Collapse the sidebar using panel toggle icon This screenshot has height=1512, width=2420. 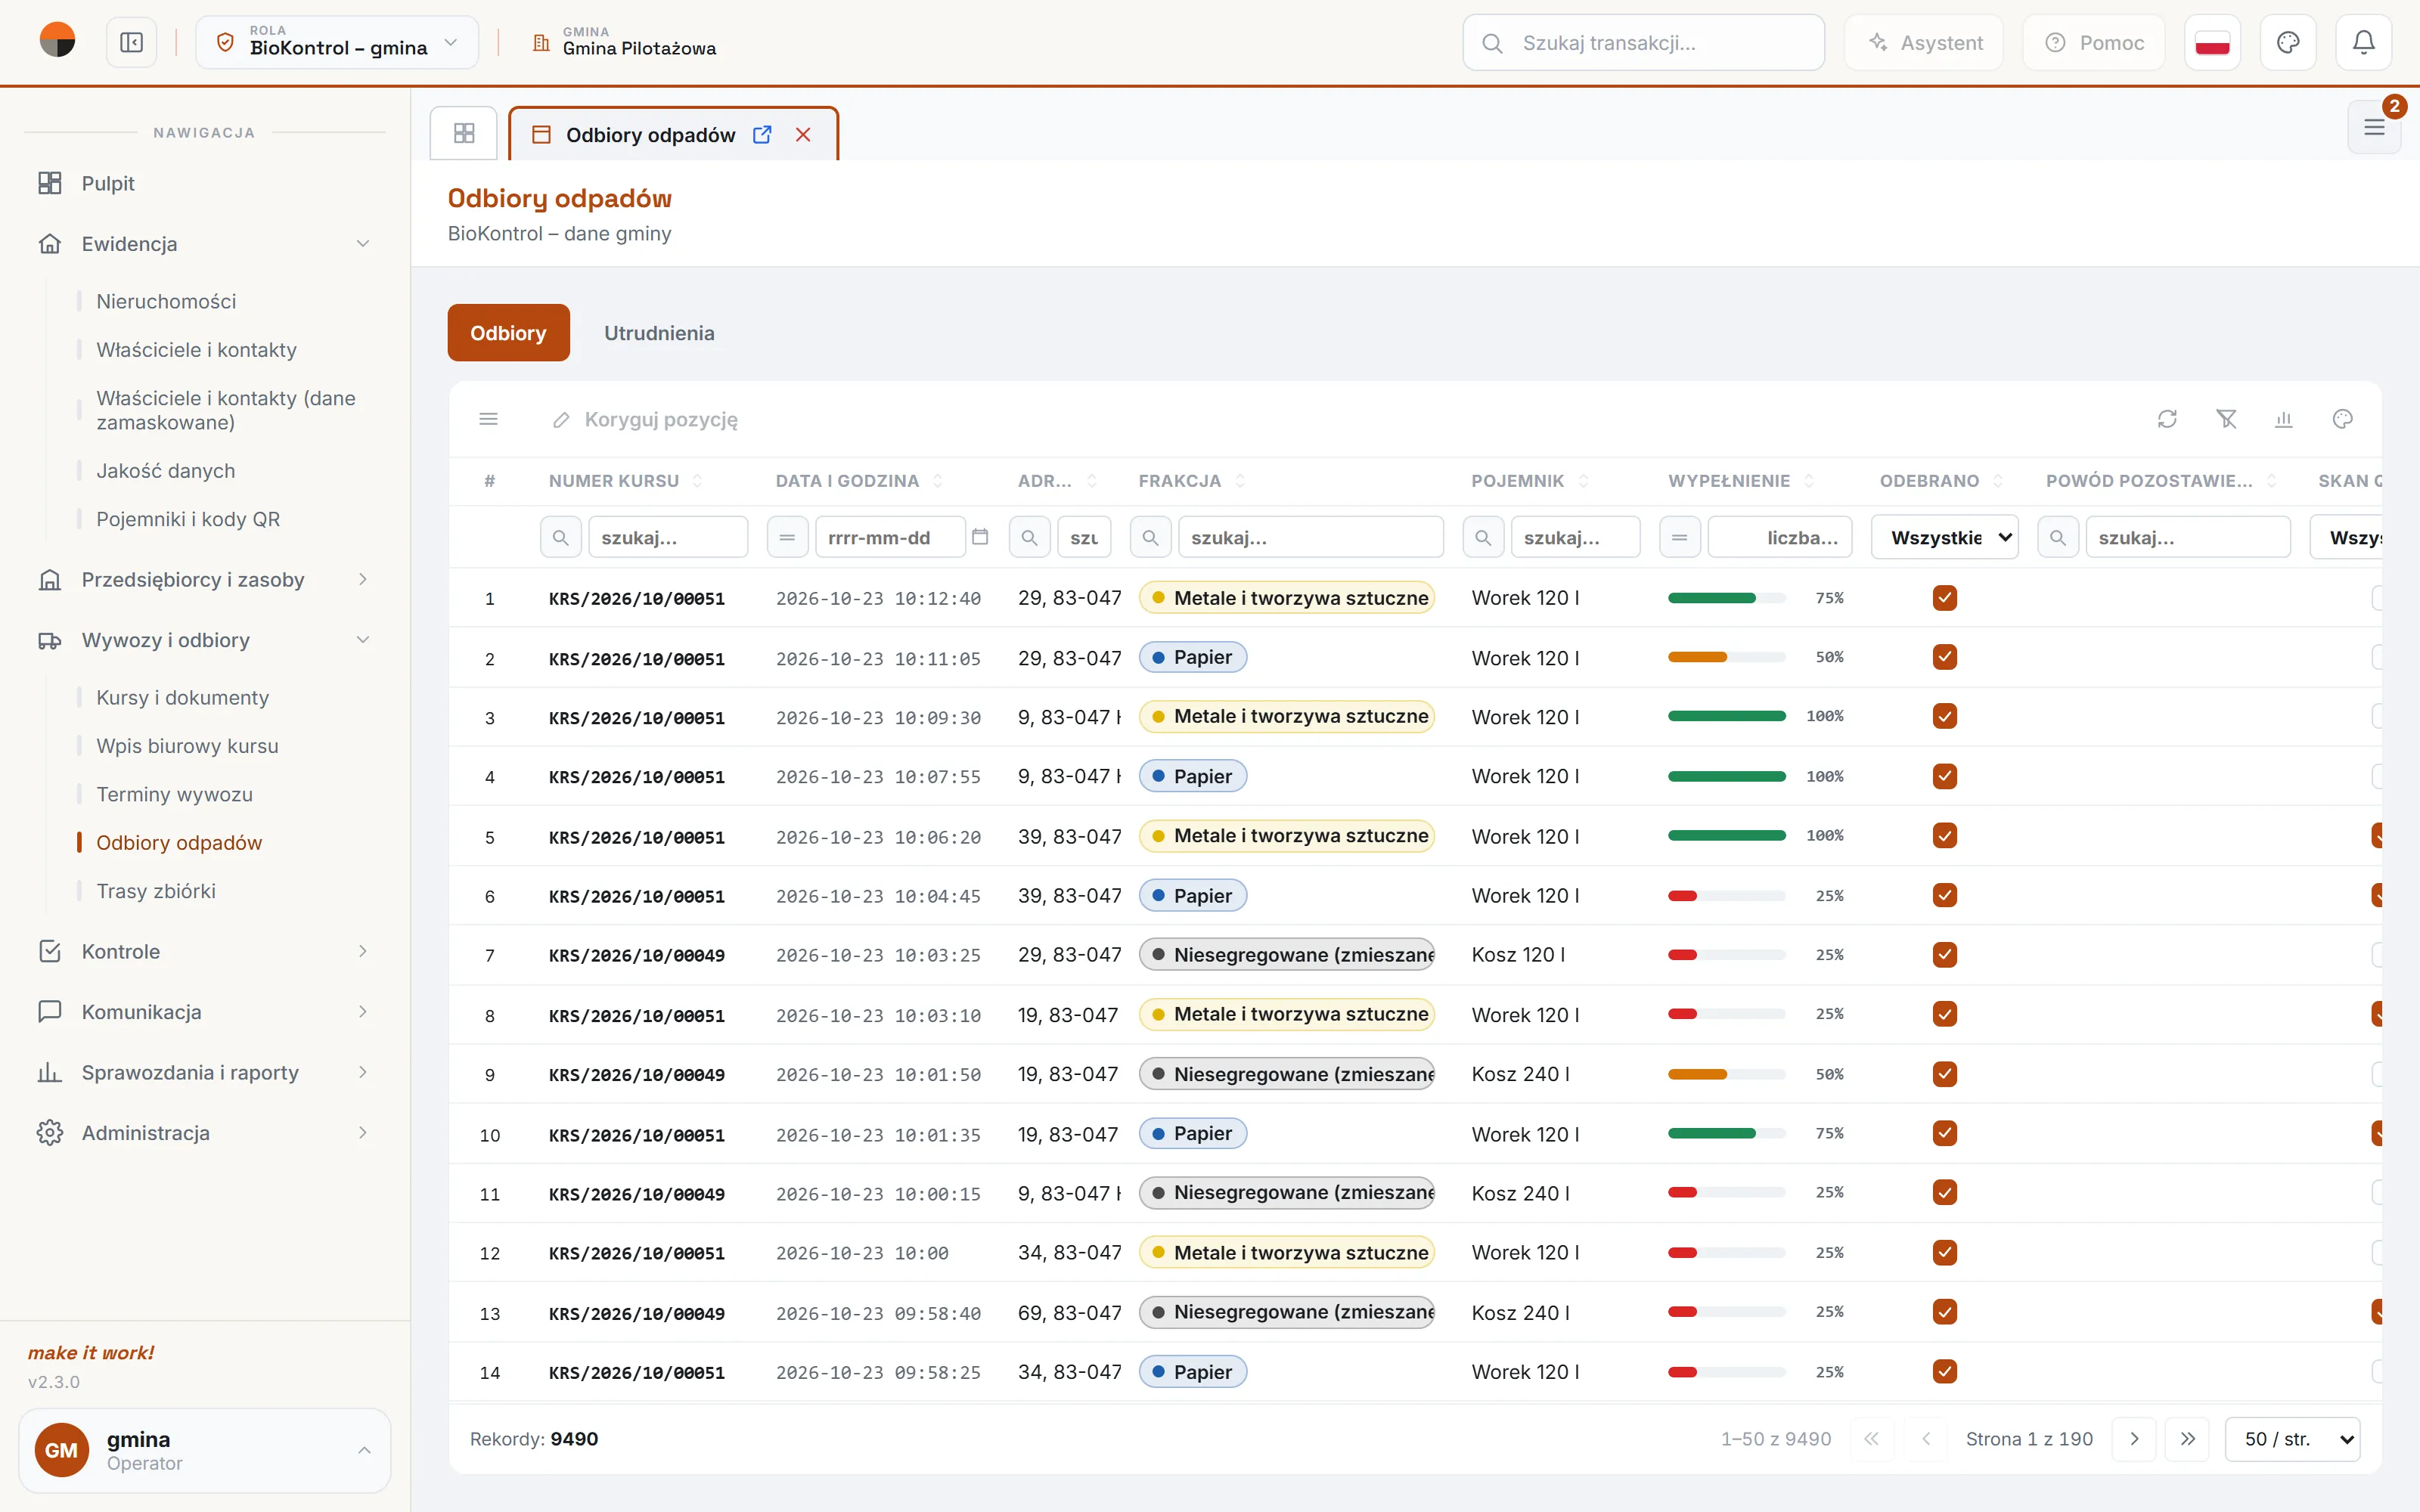(x=131, y=42)
